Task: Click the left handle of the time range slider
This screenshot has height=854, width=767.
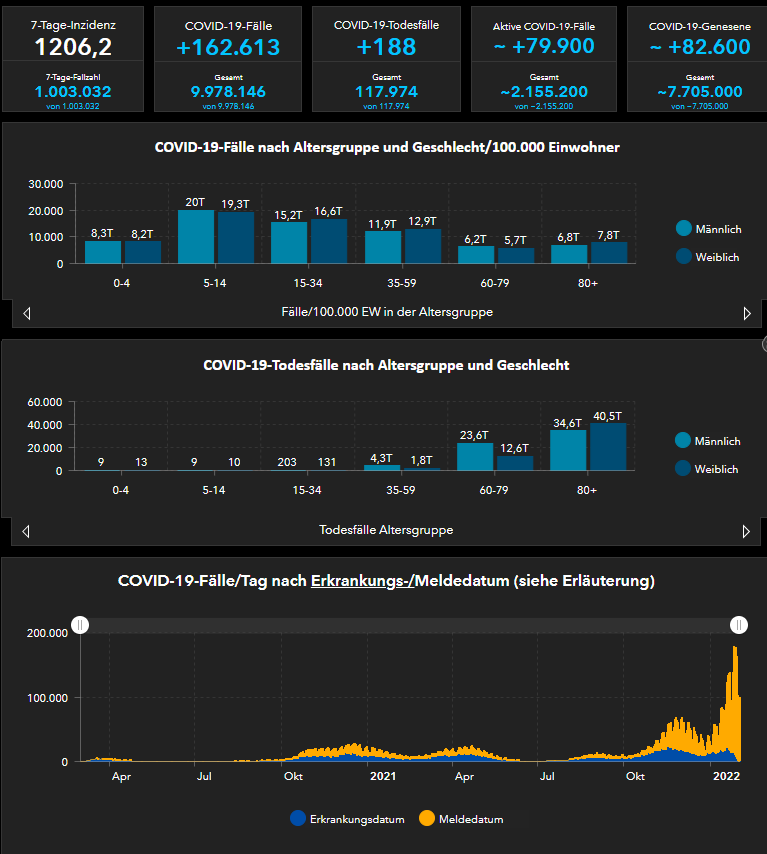Action: (81, 625)
